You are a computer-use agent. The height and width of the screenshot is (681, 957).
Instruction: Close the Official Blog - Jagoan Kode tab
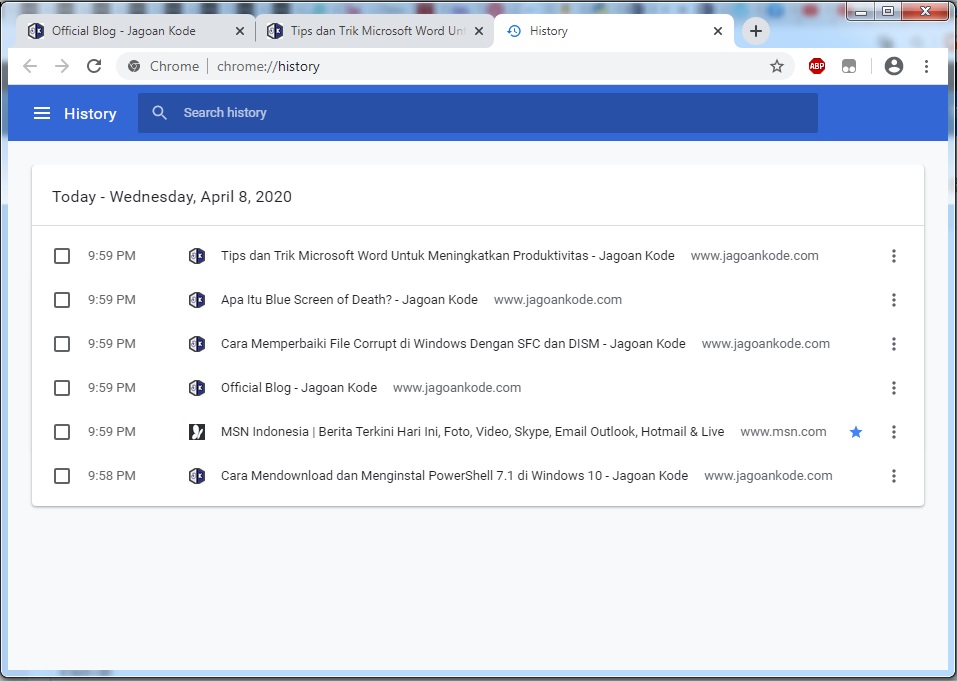tap(240, 31)
